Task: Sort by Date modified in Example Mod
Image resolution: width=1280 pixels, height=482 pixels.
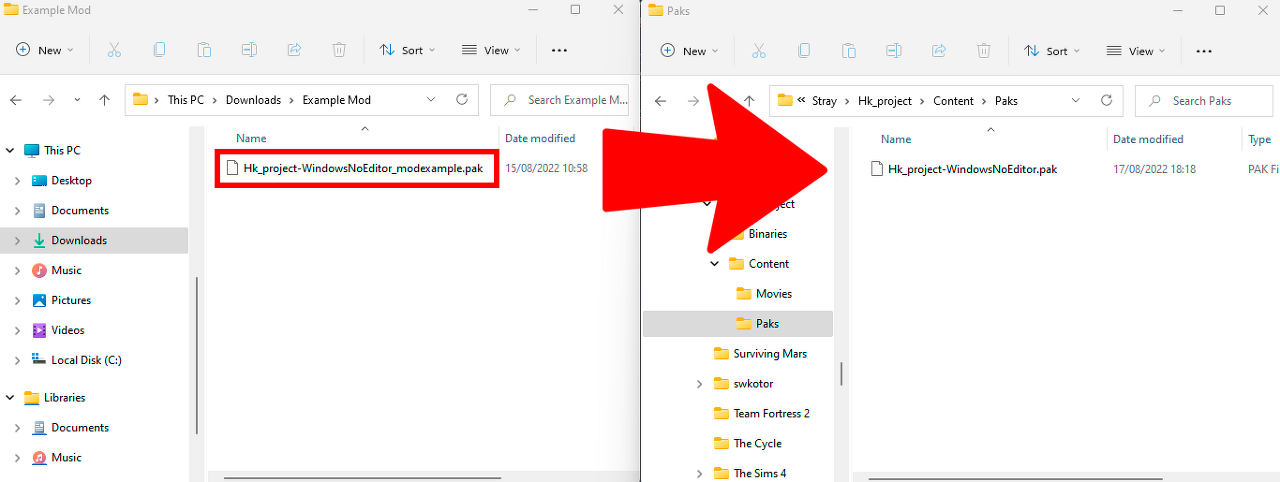Action: click(540, 138)
